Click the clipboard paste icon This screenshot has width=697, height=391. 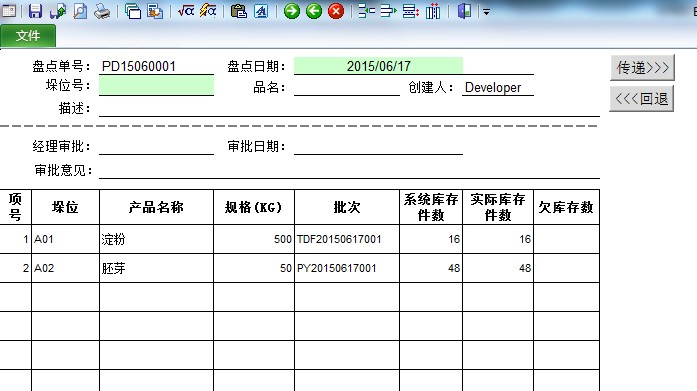(x=239, y=11)
